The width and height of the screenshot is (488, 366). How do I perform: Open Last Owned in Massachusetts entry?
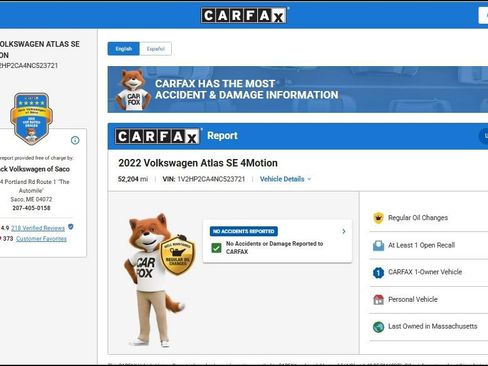click(x=429, y=327)
